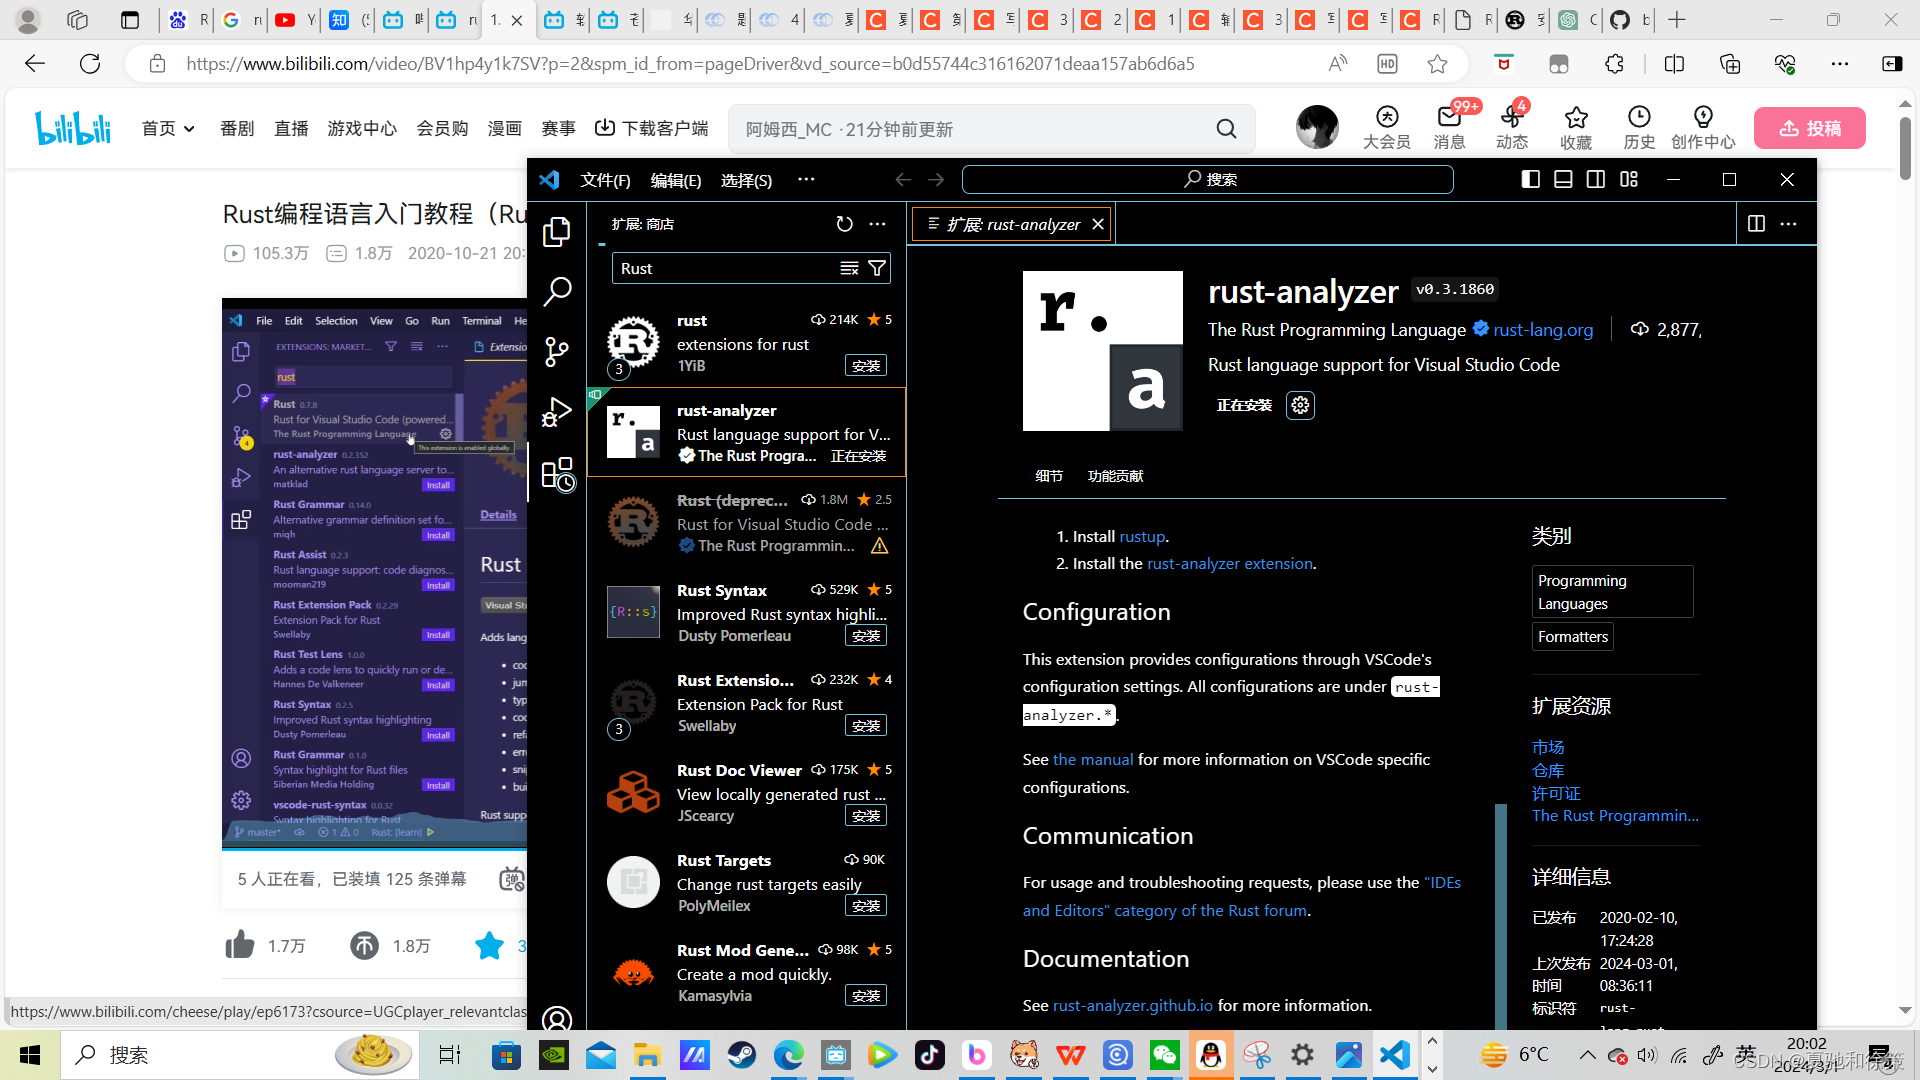Open the Source Control view
The height and width of the screenshot is (1080, 1920).
click(x=557, y=351)
